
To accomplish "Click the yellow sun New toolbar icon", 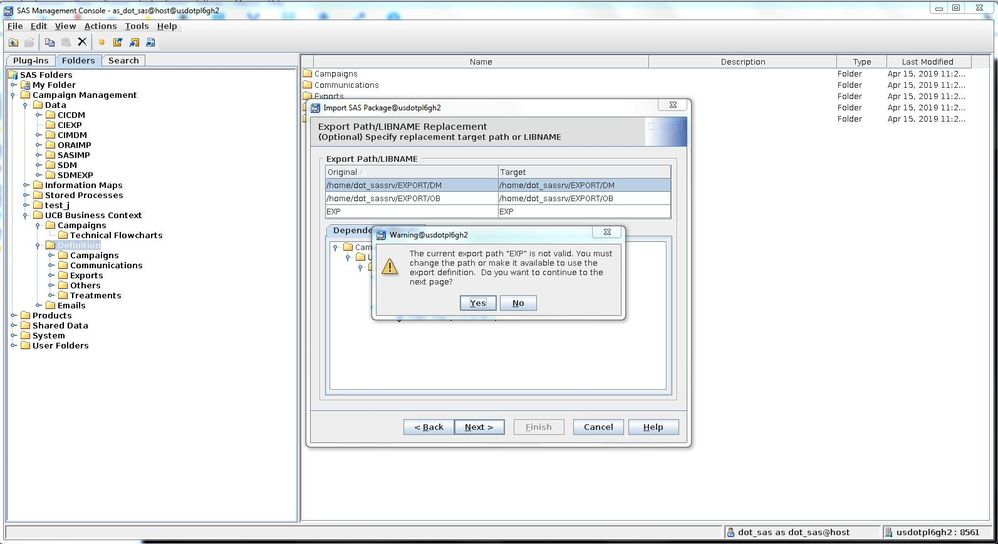I will [101, 43].
